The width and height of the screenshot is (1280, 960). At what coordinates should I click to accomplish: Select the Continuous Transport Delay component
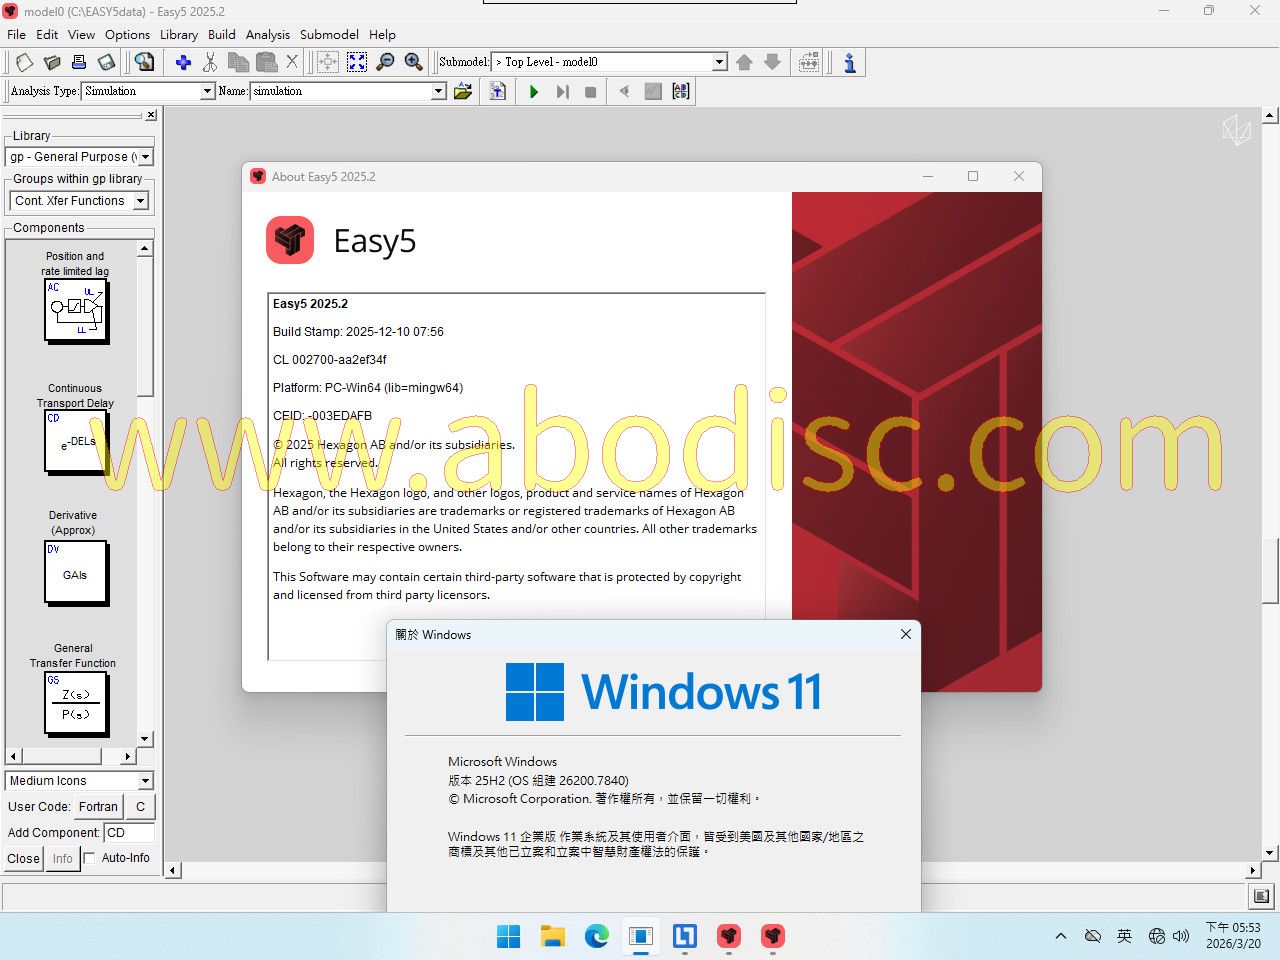75,441
